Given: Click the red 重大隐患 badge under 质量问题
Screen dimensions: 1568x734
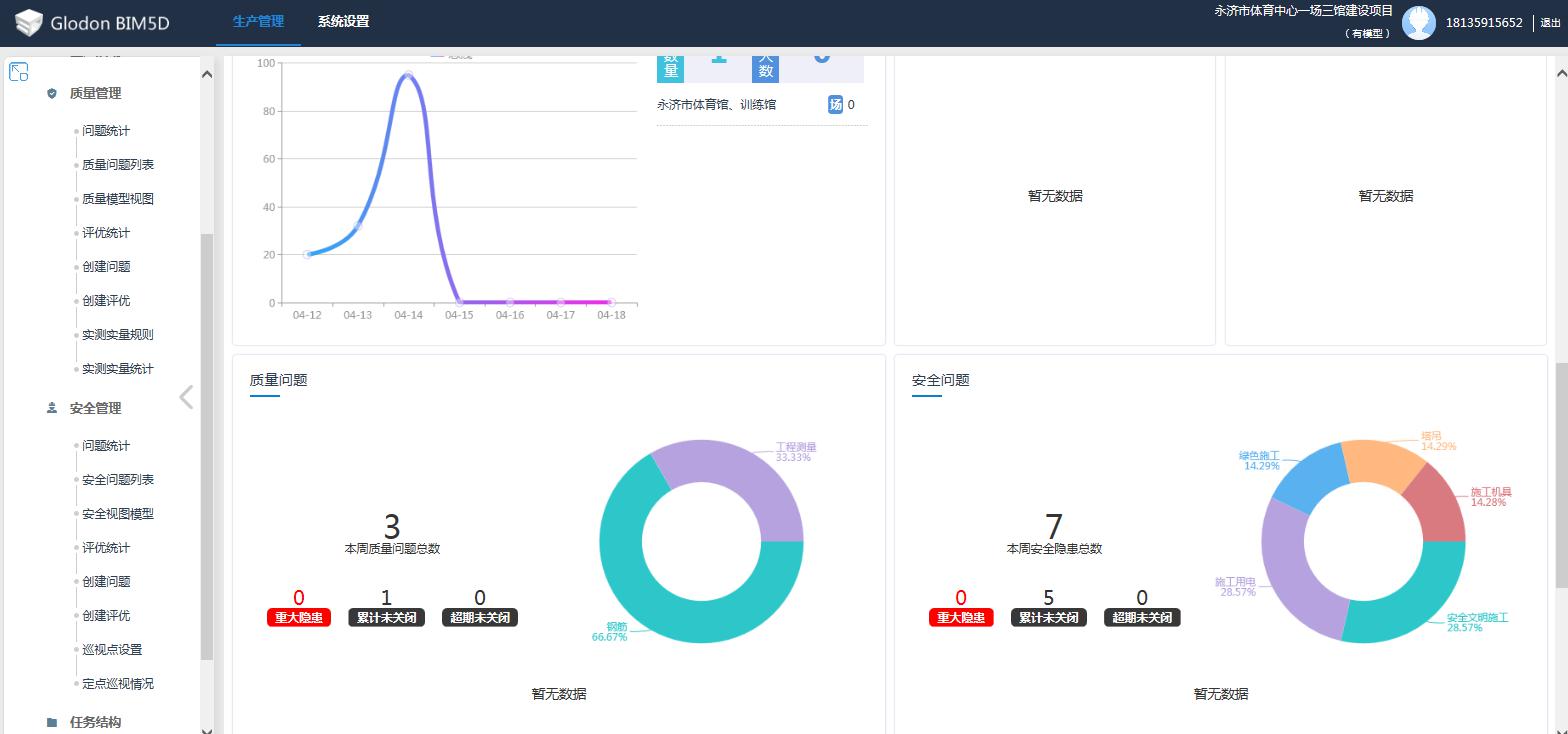Looking at the screenshot, I should coord(298,618).
